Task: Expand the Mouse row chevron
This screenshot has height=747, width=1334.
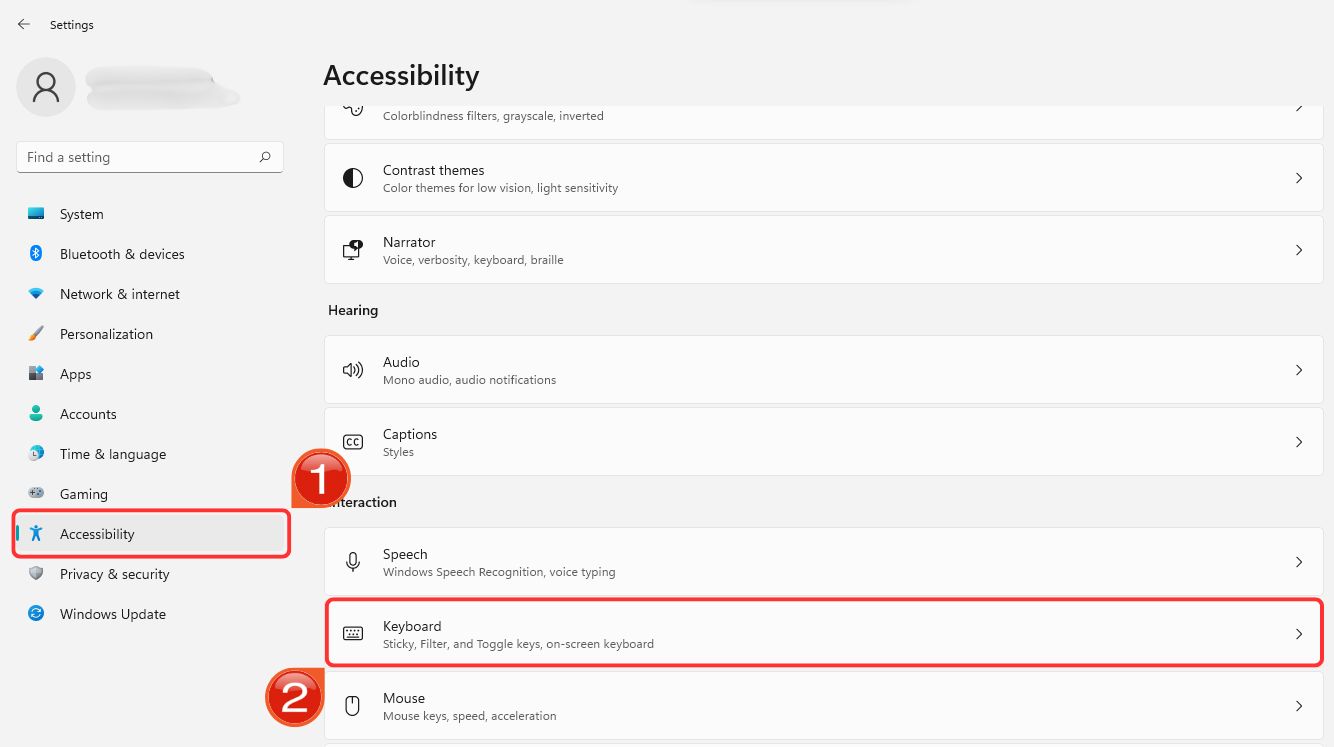Action: (x=1299, y=705)
